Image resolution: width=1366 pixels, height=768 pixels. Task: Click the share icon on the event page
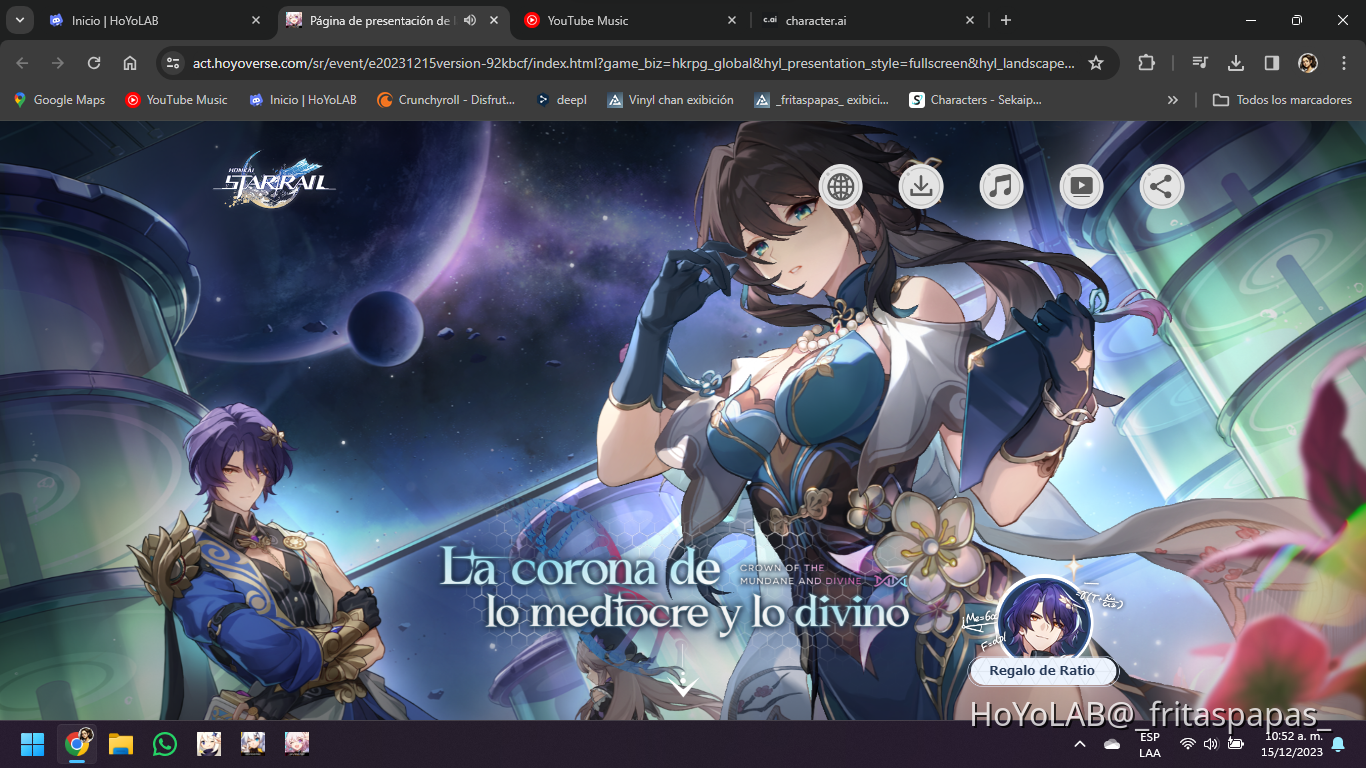coord(1161,186)
